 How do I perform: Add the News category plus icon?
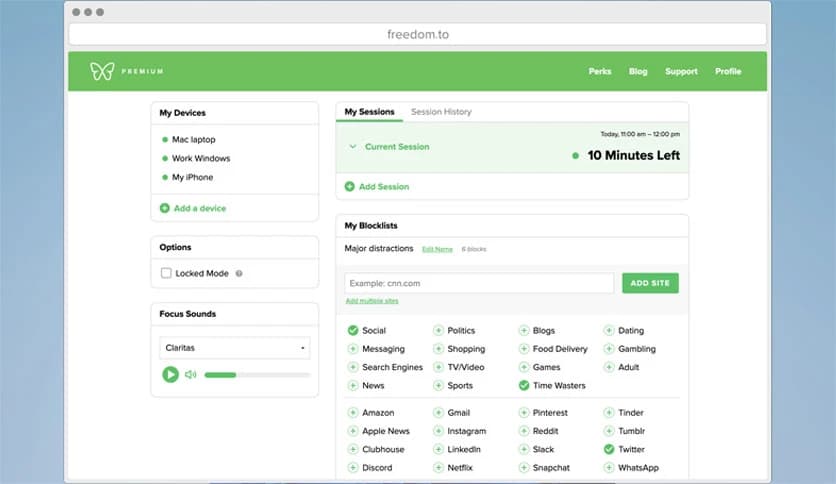point(353,385)
